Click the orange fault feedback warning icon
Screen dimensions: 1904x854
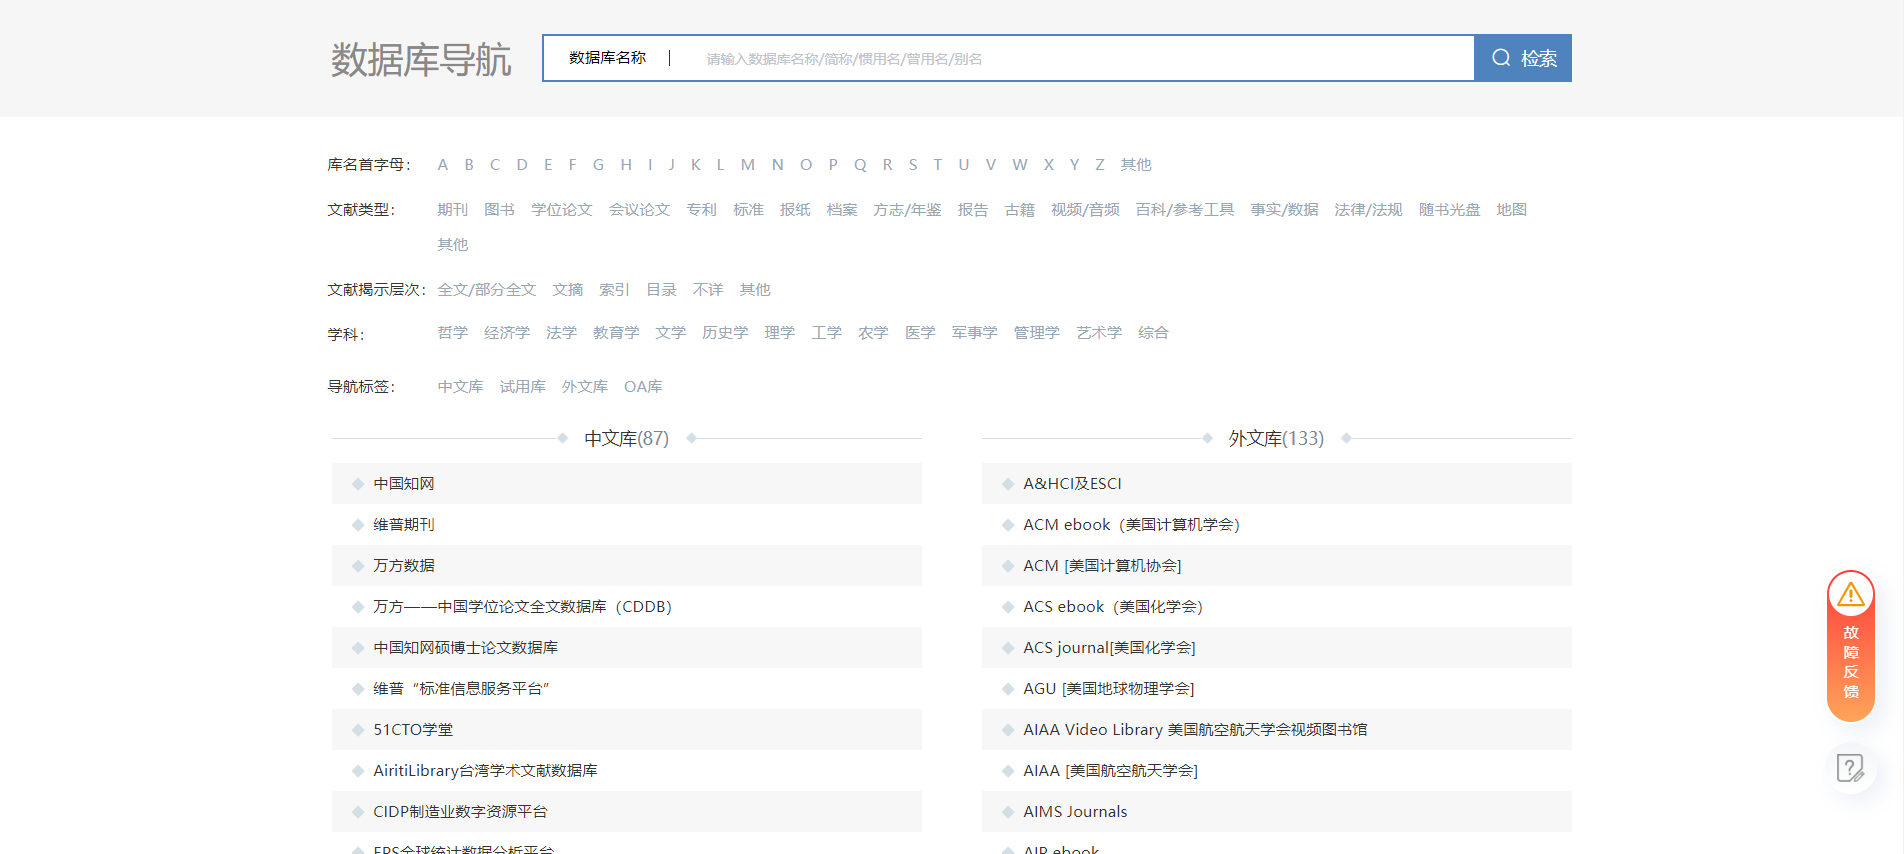[1850, 596]
